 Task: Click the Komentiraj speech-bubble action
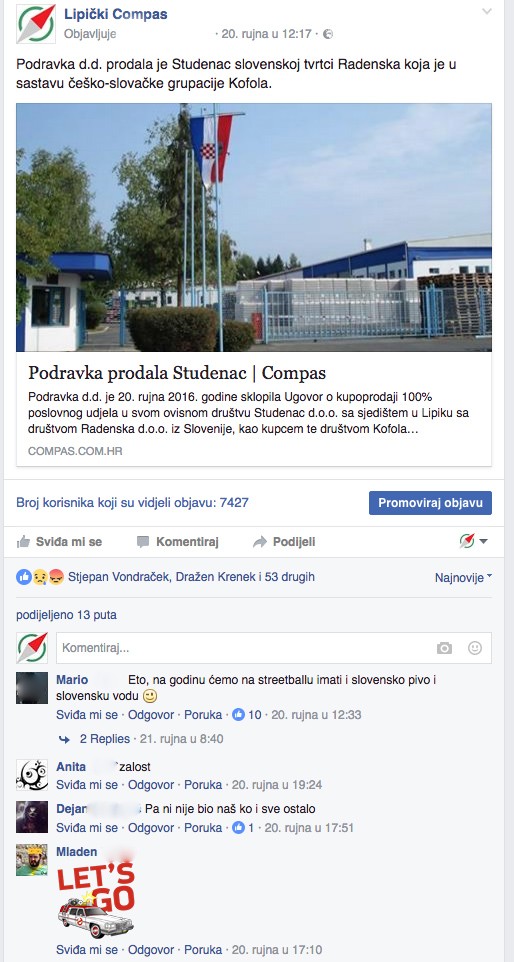tap(178, 542)
